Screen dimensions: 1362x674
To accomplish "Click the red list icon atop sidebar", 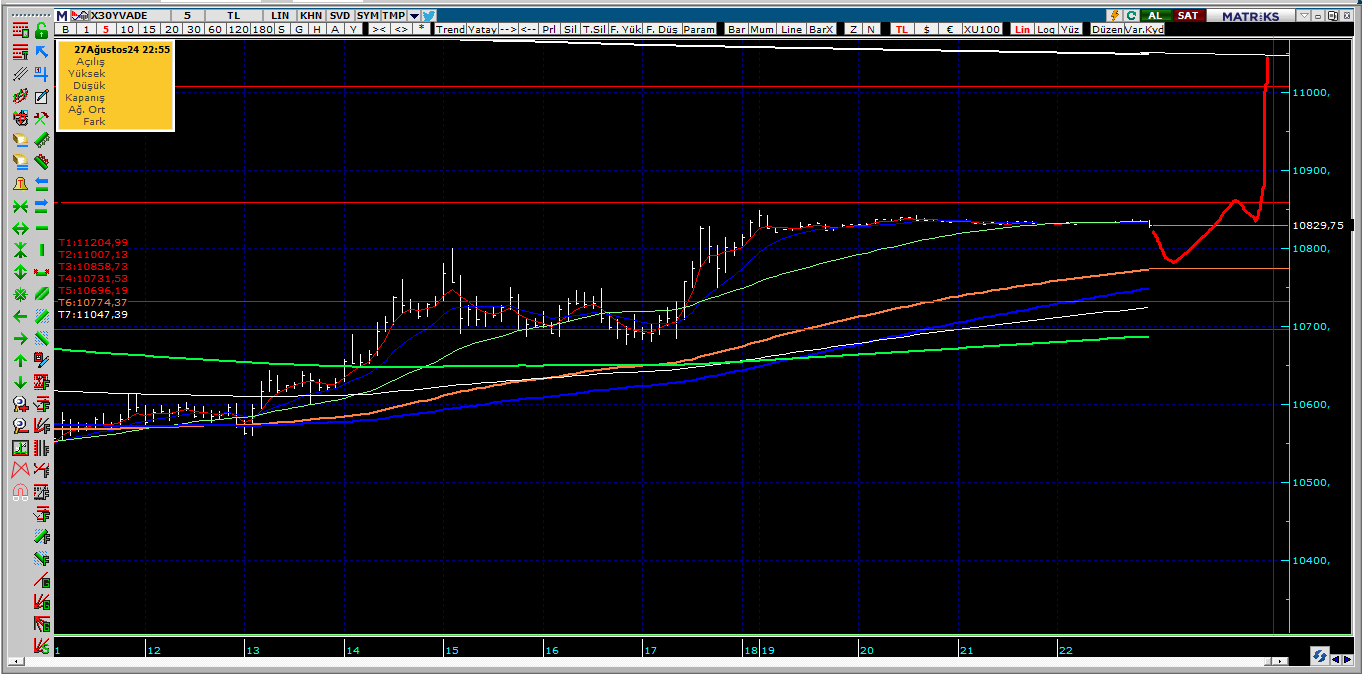I will (x=20, y=30).
